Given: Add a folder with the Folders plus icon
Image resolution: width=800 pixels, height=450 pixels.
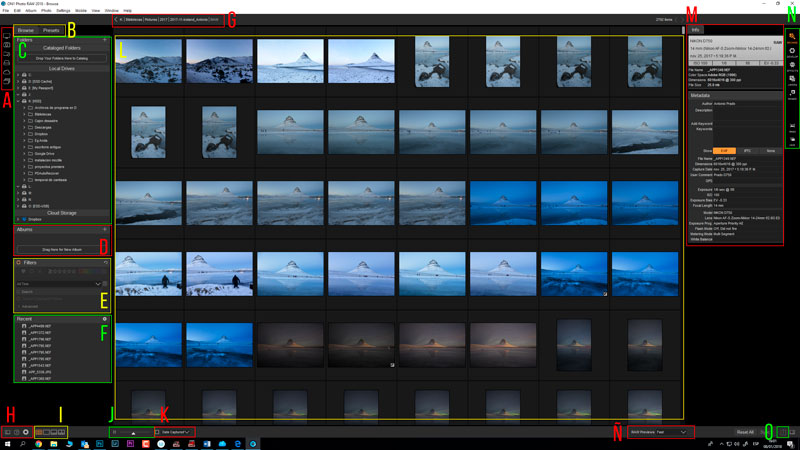Looking at the screenshot, I should tap(105, 40).
